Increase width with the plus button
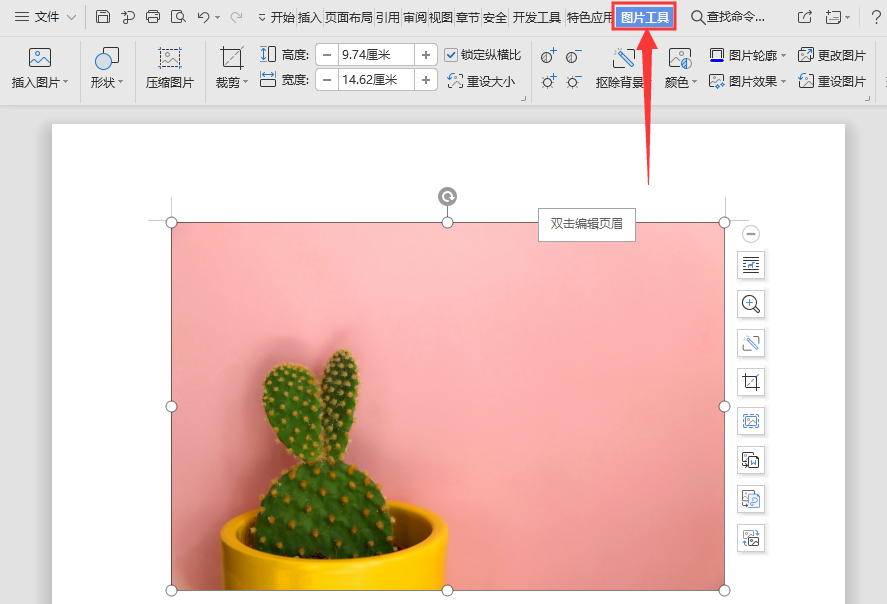 click(x=426, y=80)
